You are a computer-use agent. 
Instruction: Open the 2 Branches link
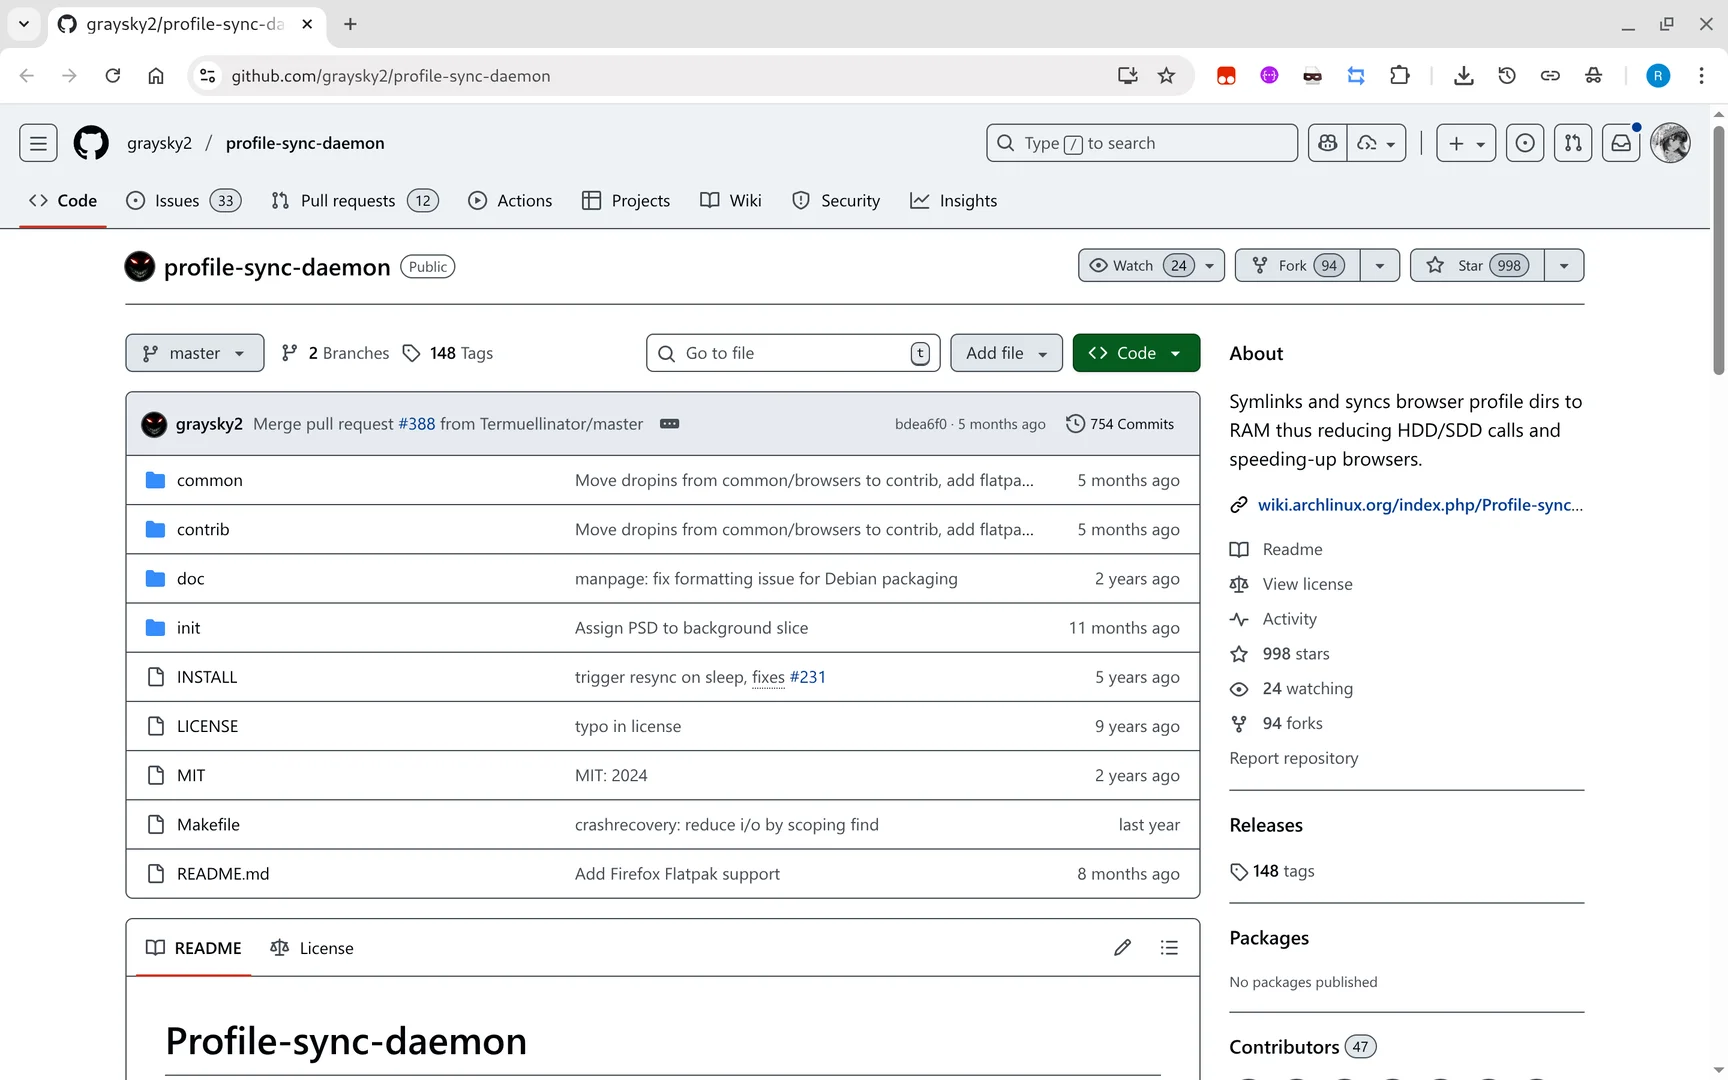[336, 353]
